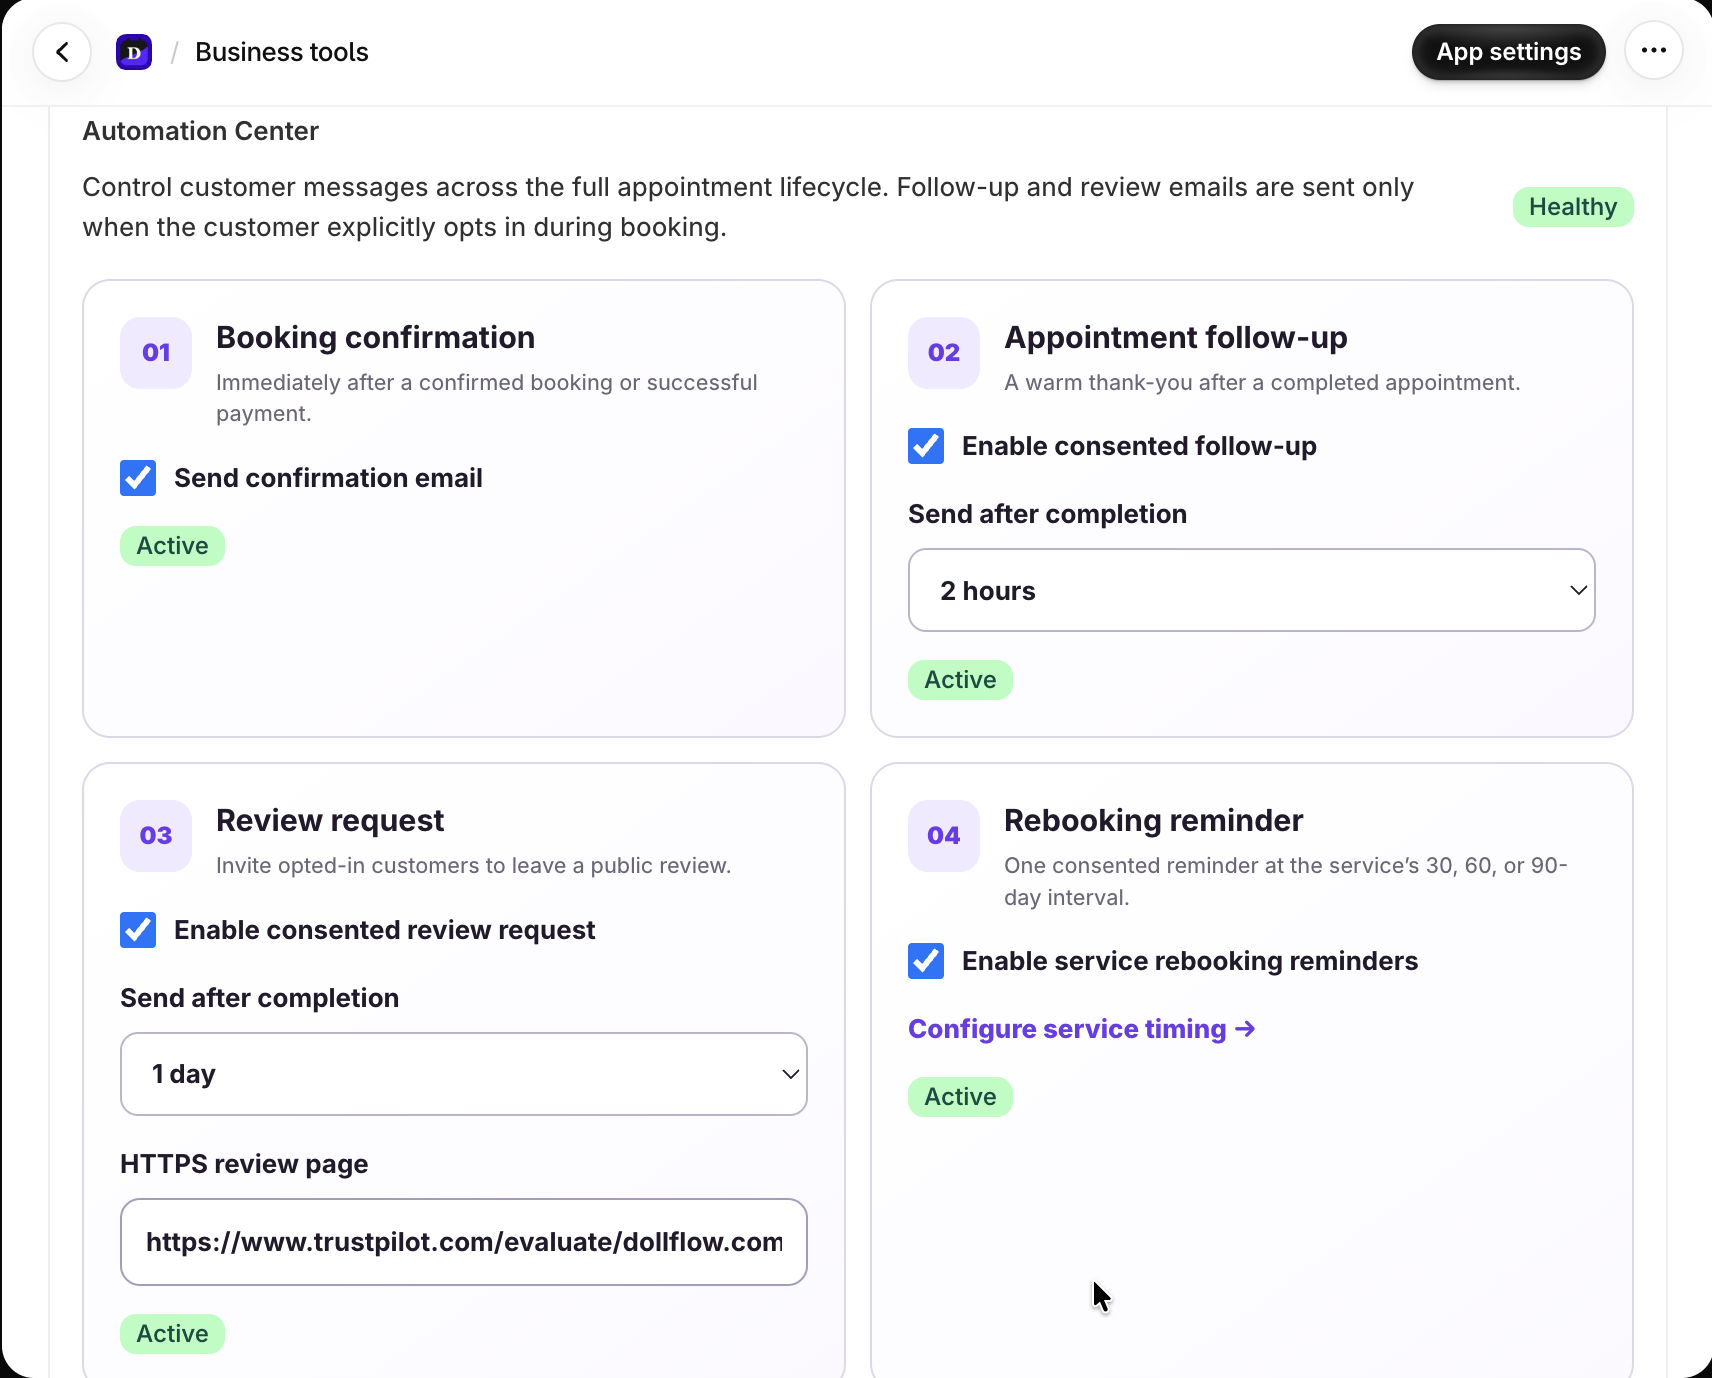Image resolution: width=1712 pixels, height=1378 pixels.
Task: Toggle Enable service rebooking reminders
Action: point(926,961)
